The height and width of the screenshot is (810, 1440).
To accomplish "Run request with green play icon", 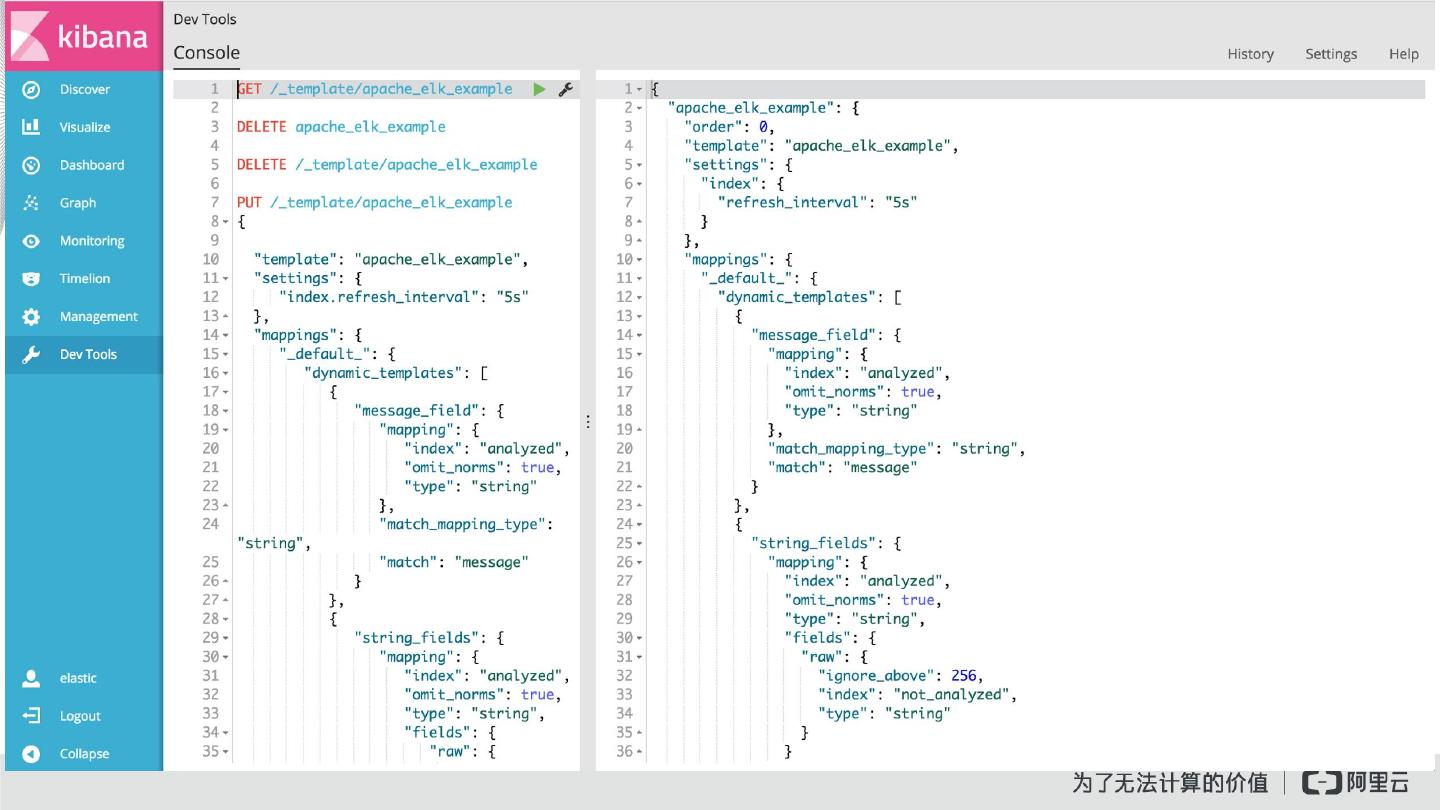I will pyautogui.click(x=539, y=89).
